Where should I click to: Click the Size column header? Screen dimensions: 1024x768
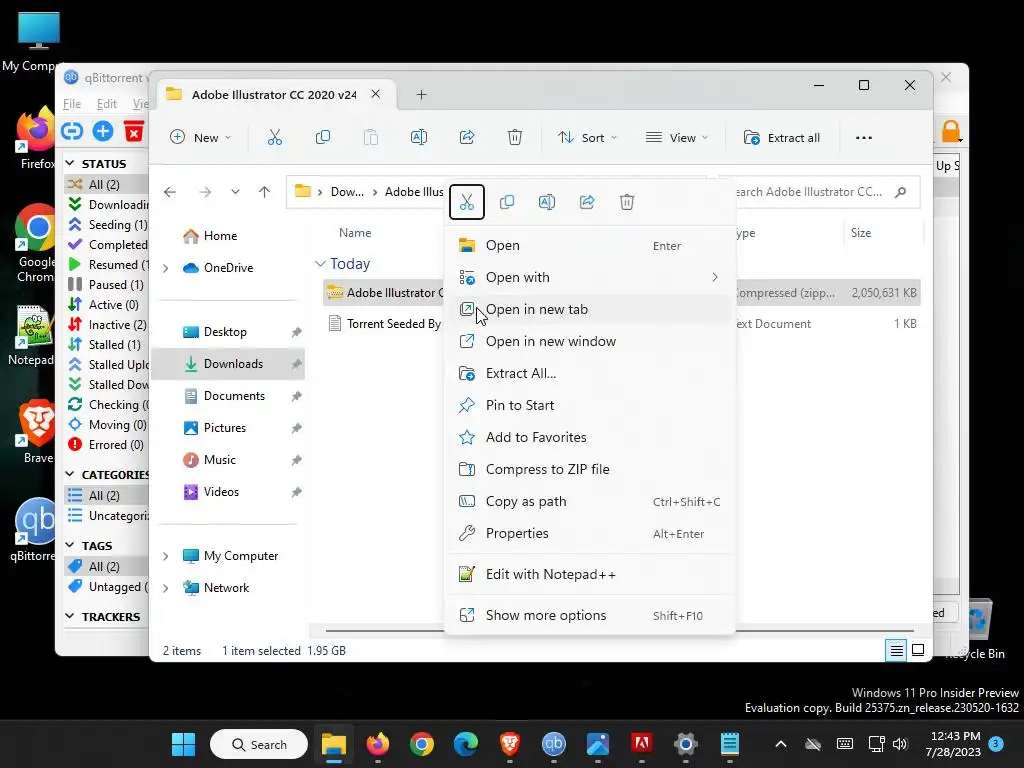click(861, 233)
